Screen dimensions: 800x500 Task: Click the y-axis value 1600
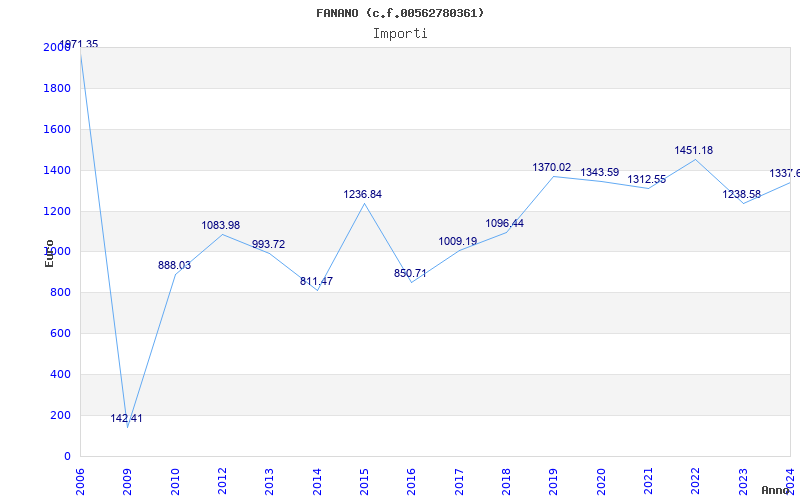(x=57, y=129)
